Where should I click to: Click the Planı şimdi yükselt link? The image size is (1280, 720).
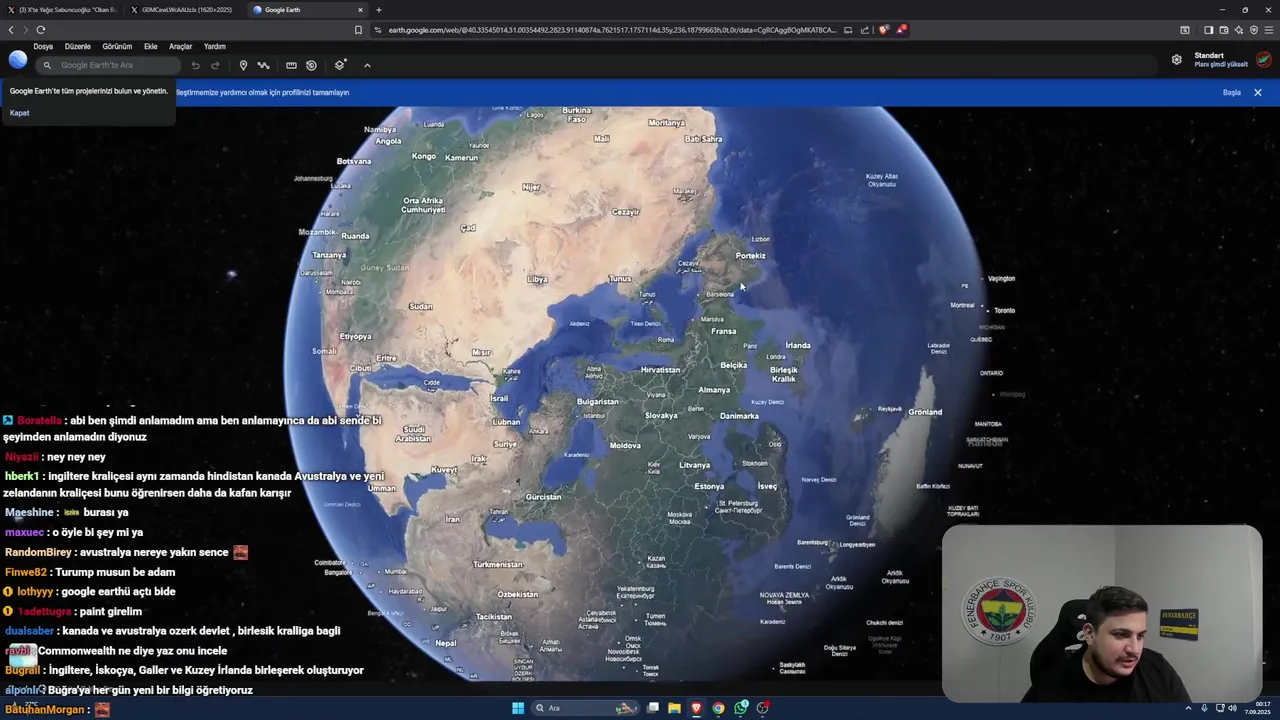click(x=1221, y=64)
